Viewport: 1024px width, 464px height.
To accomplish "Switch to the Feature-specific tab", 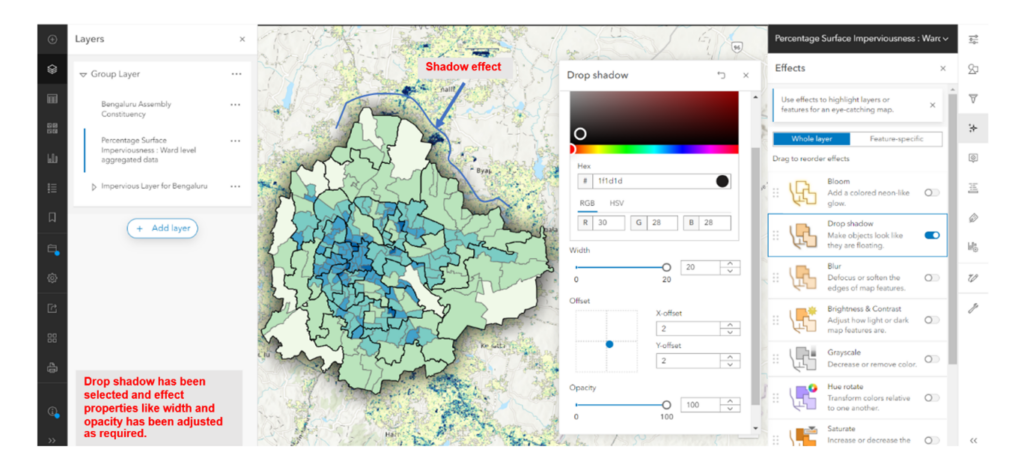I will 896,139.
